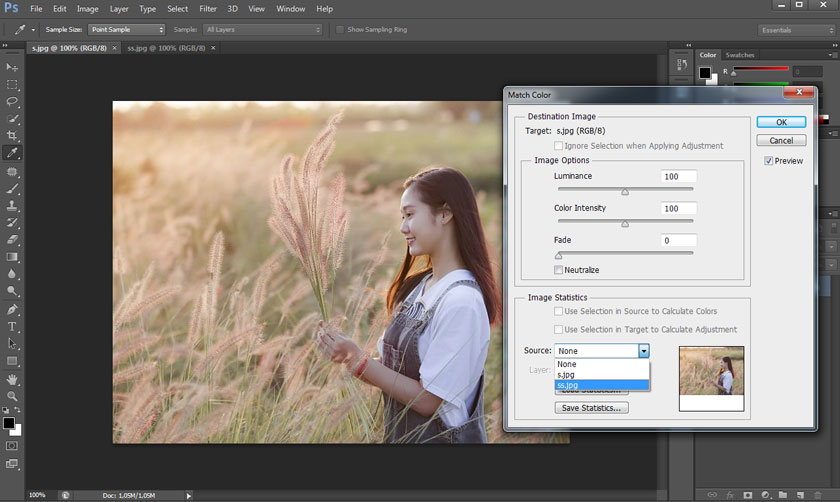The image size is (840, 502).
Task: Enable the Neutralize checkbox
Action: click(558, 270)
